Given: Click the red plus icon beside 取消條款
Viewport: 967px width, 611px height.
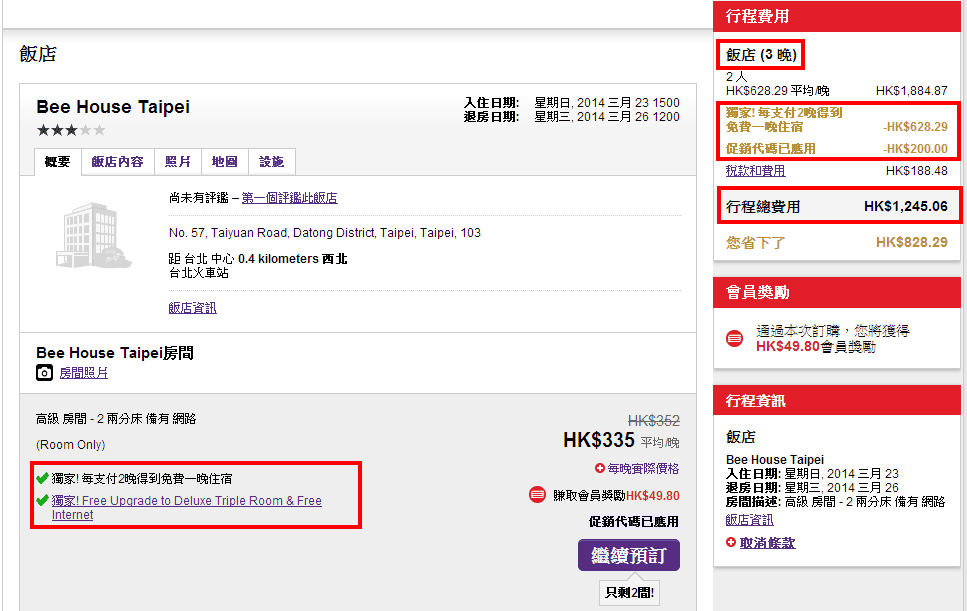Looking at the screenshot, I should 731,542.
